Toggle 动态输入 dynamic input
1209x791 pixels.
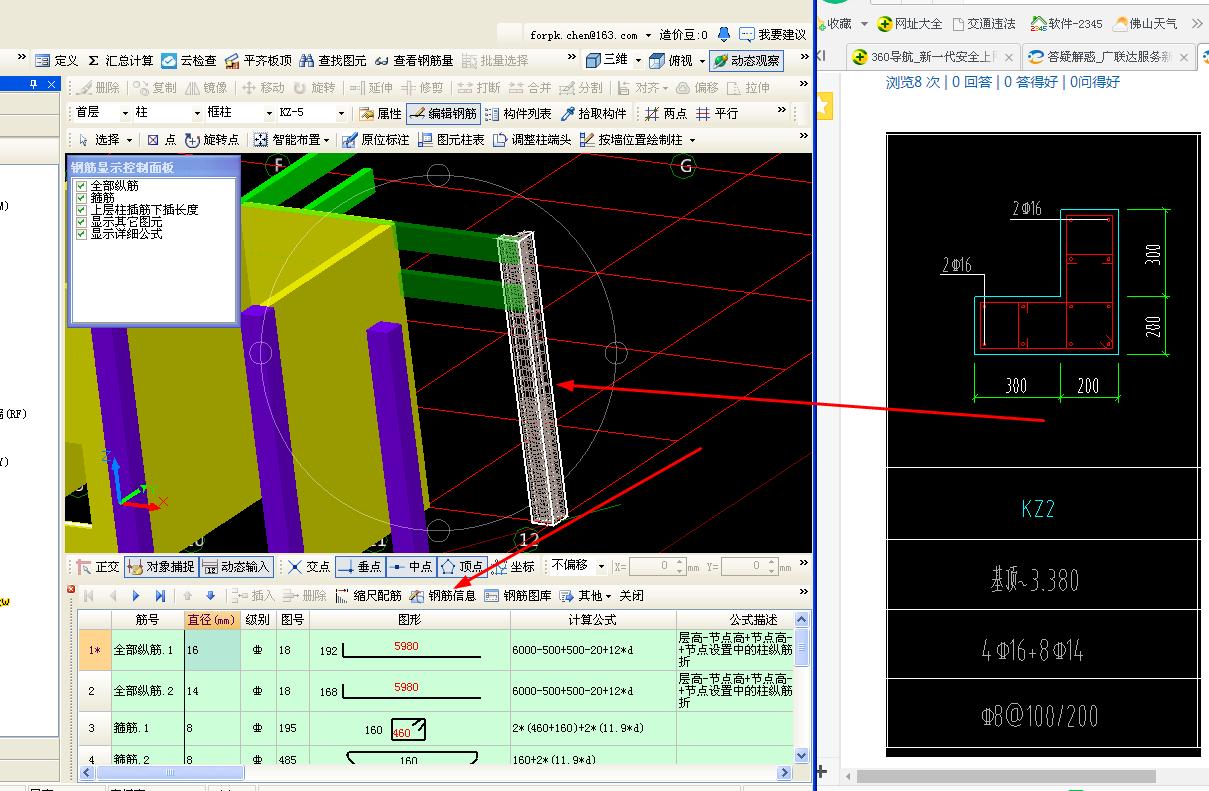(x=236, y=567)
